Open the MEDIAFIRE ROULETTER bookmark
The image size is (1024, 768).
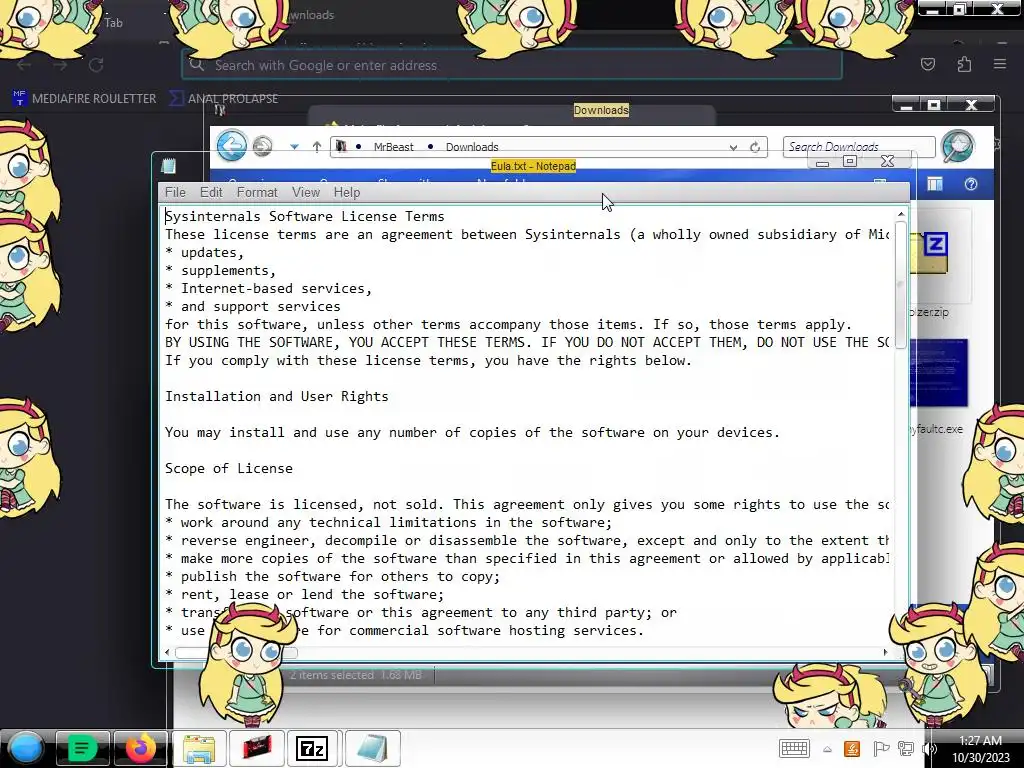[x=84, y=99]
